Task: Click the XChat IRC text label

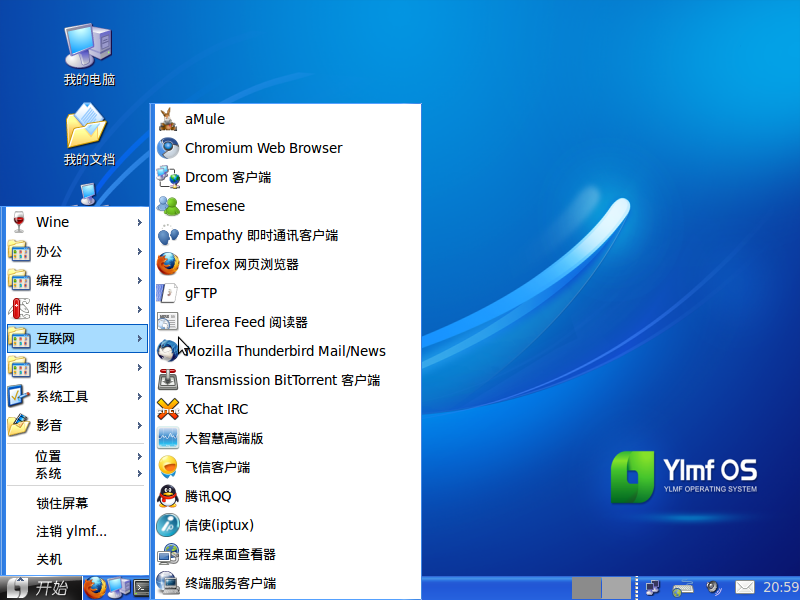Action: click(216, 409)
